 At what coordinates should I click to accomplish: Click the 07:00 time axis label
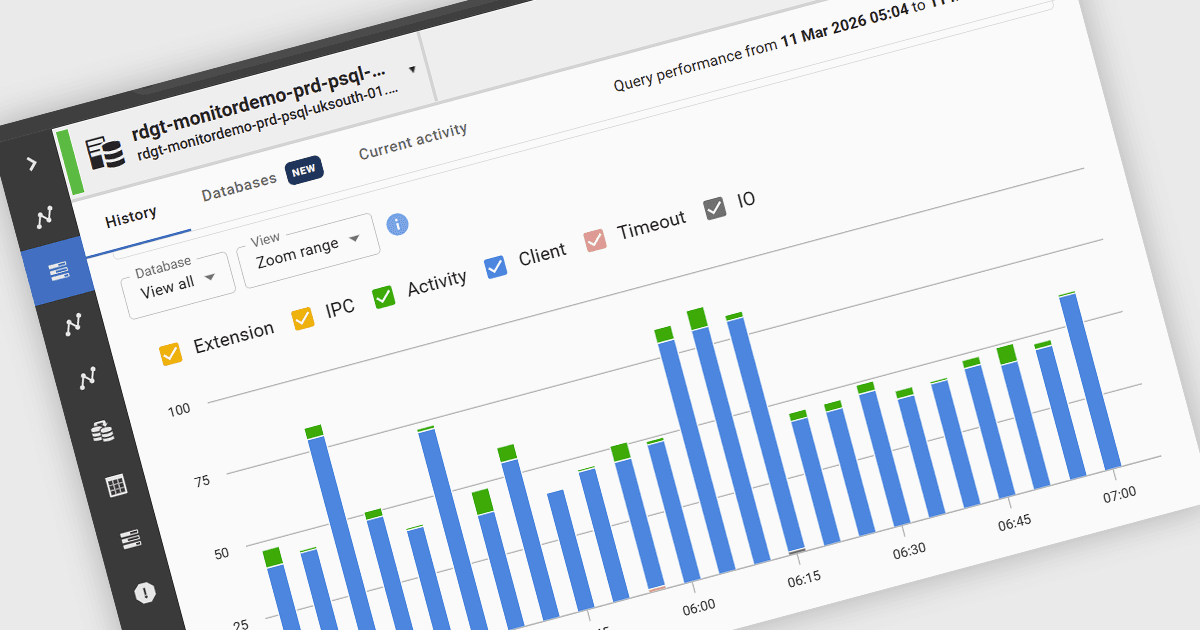1119,493
